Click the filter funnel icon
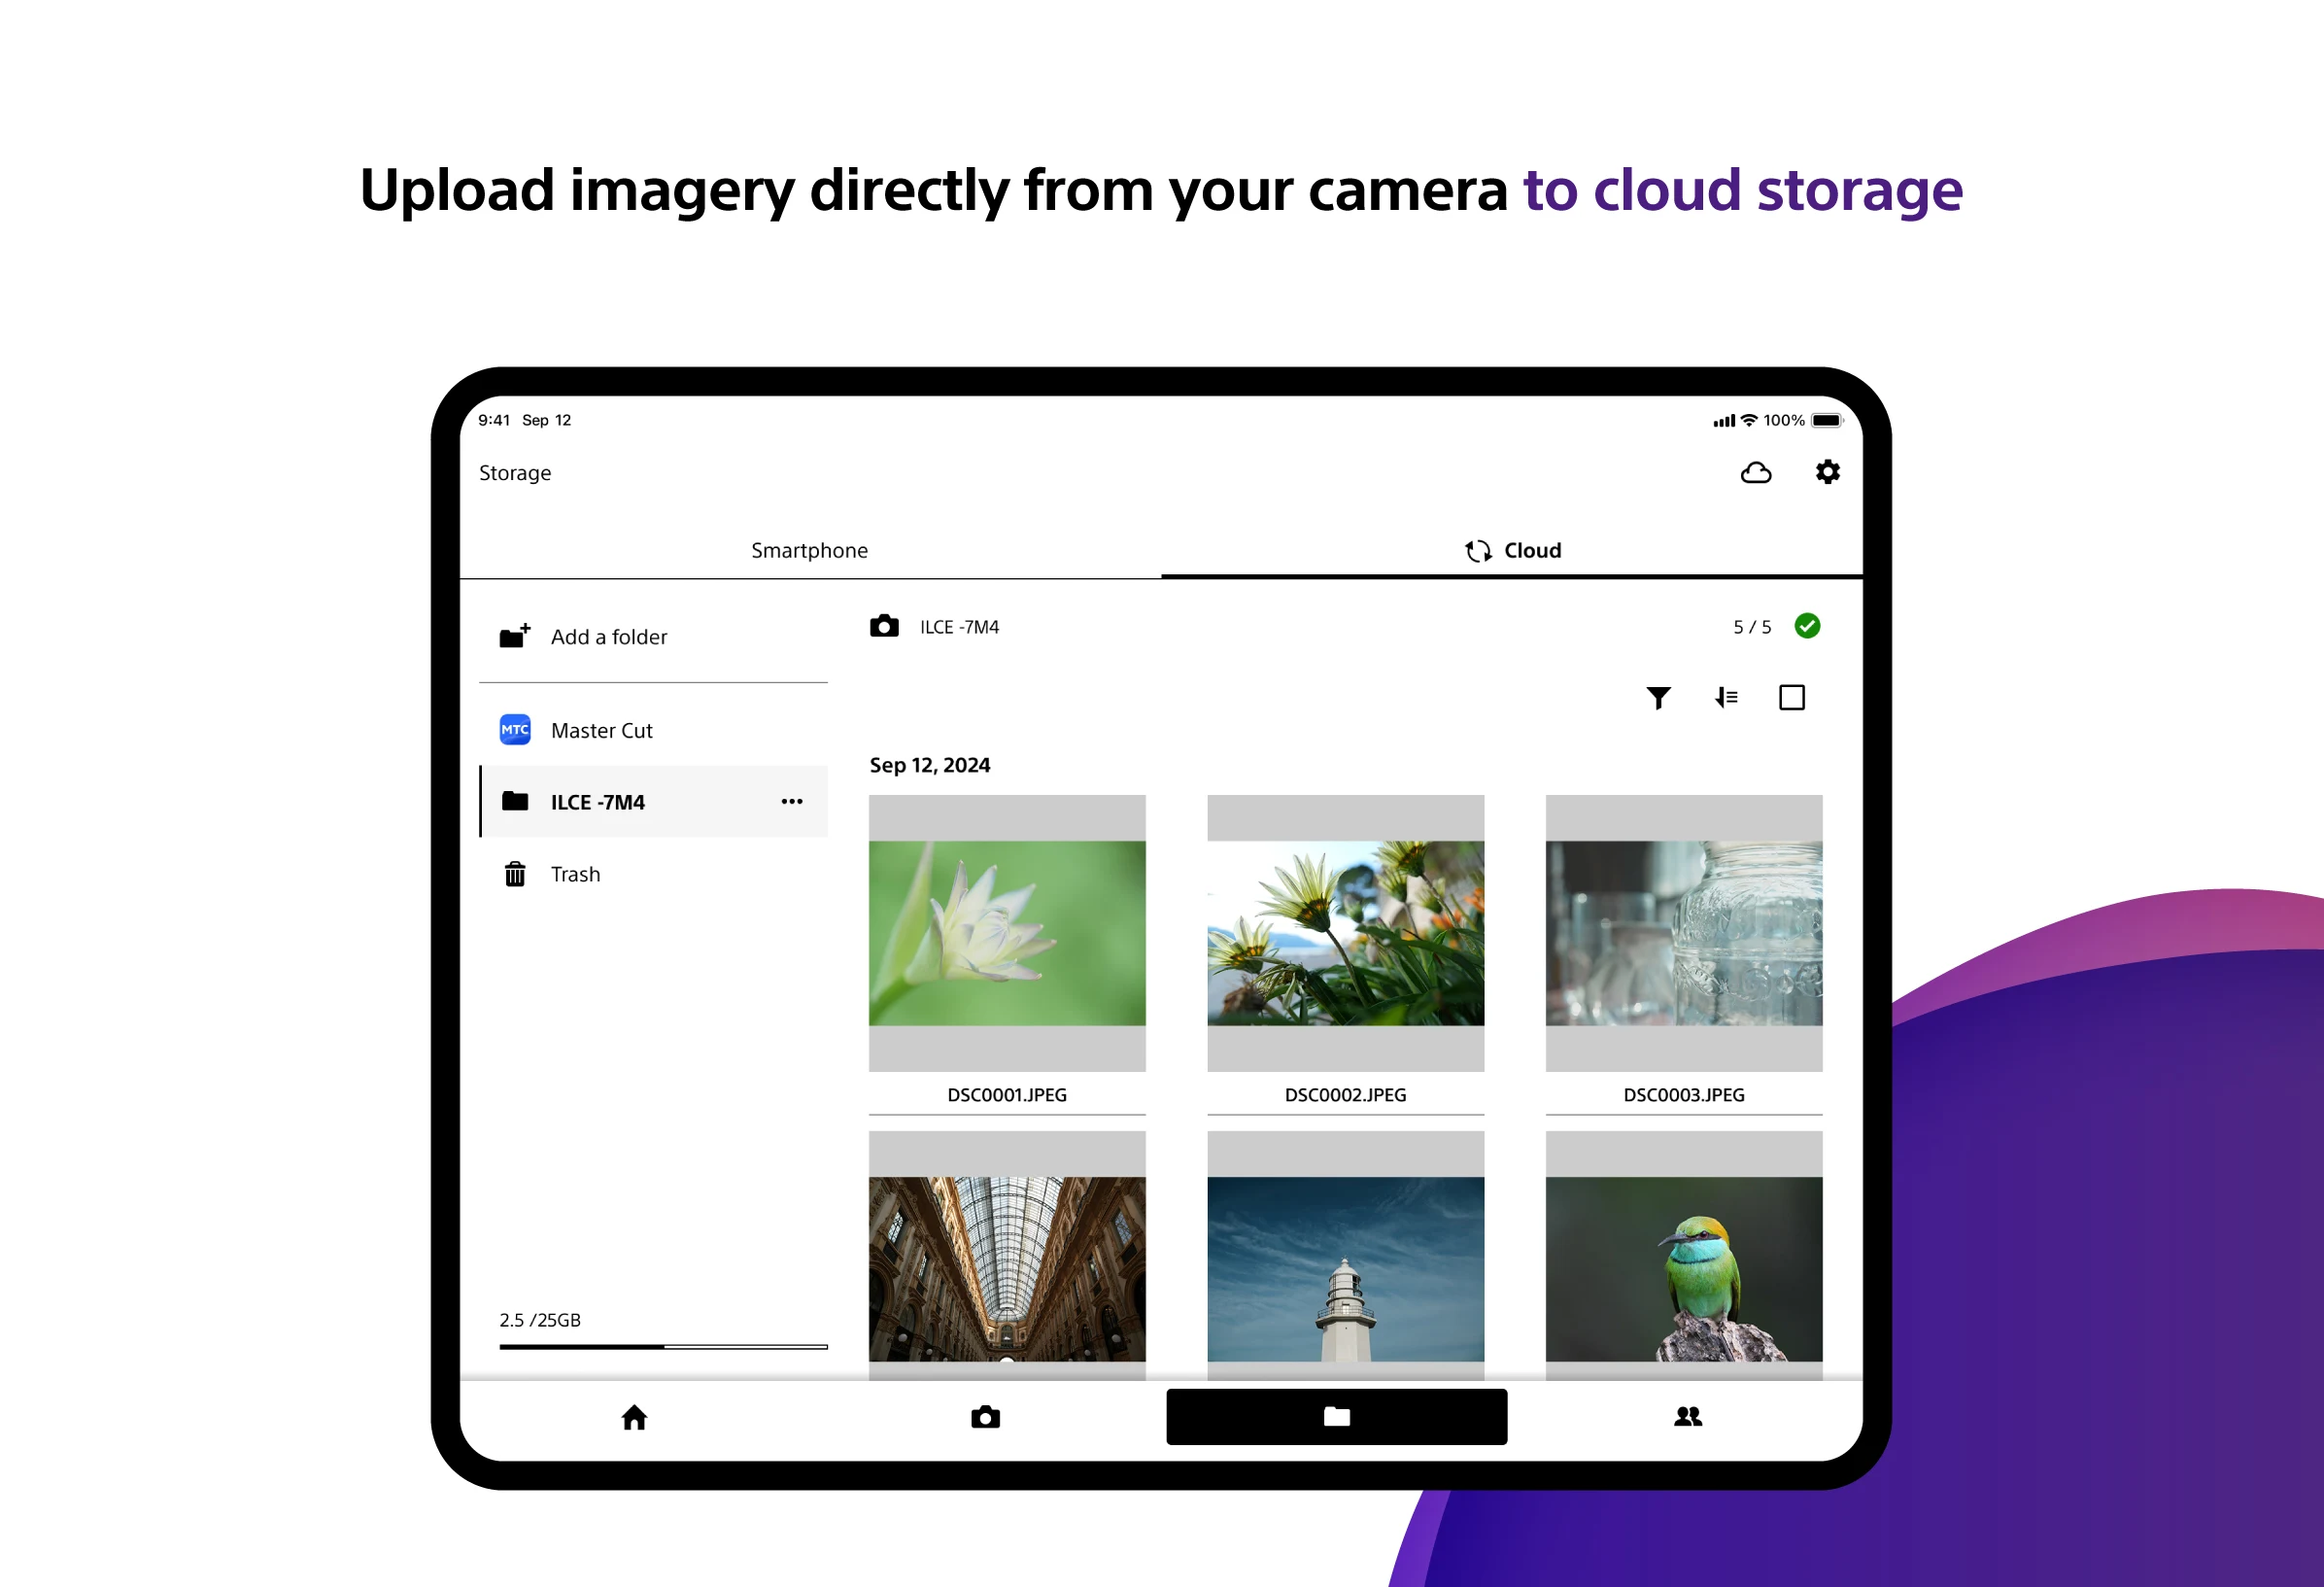The height and width of the screenshot is (1587, 2324). point(1658,698)
